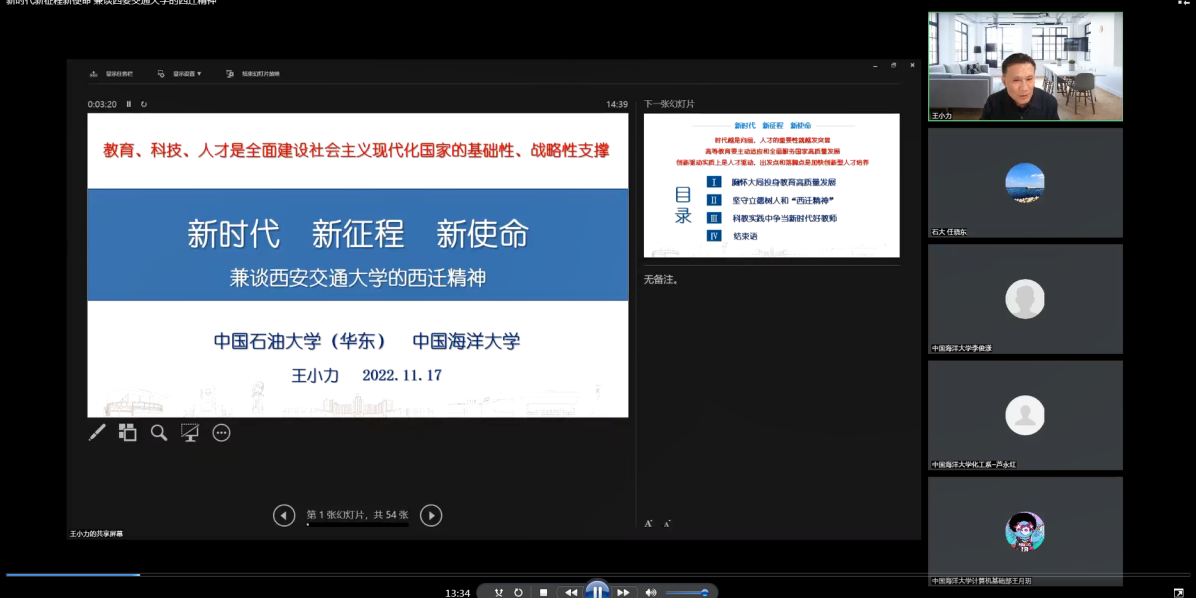Click the next slide preview thumbnail
1196x598 pixels.
[x=771, y=184]
